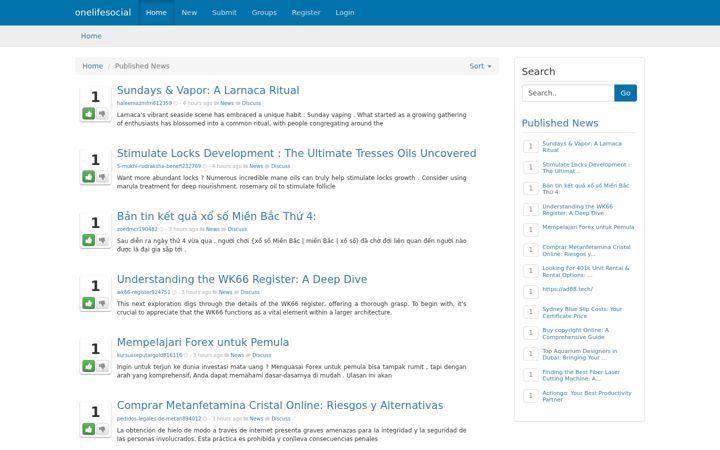Open Groups in the navbar
The height and width of the screenshot is (450, 720).
point(264,12)
